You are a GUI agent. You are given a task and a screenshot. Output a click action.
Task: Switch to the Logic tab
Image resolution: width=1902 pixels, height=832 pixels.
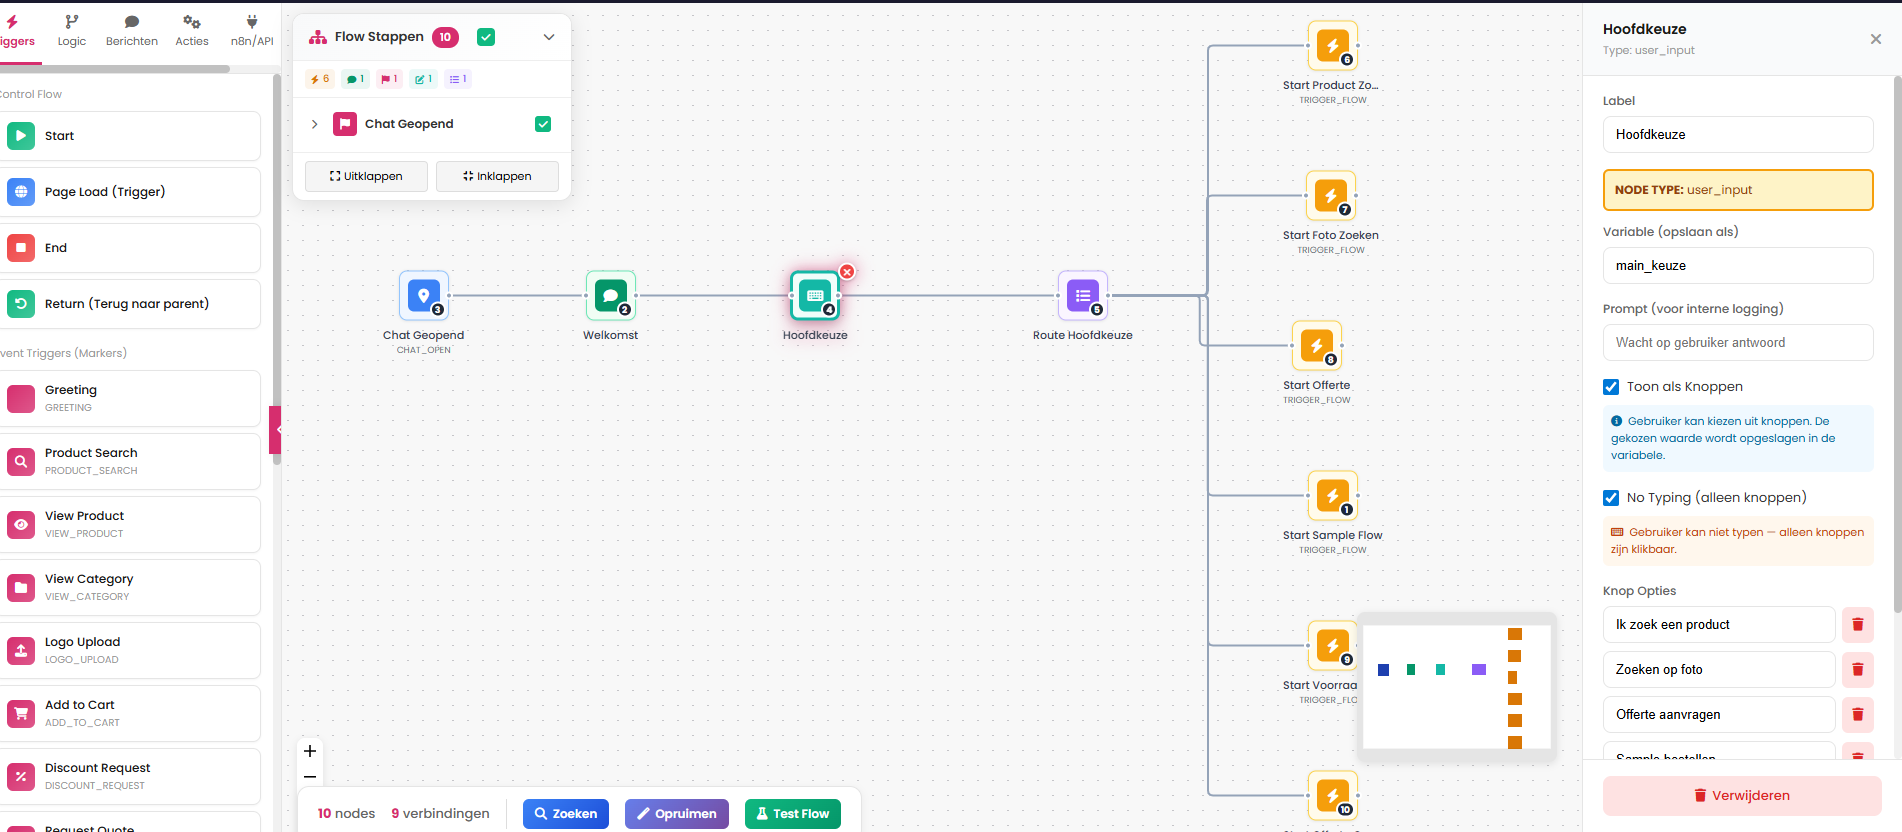[72, 31]
